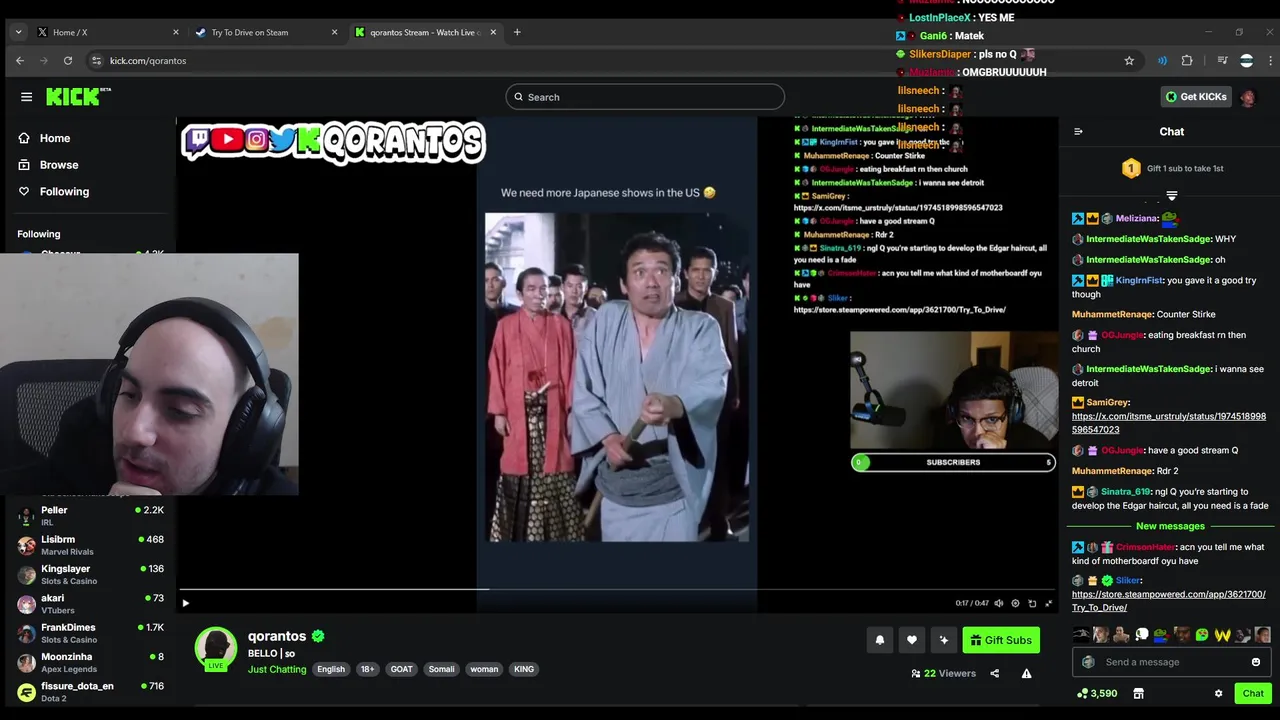Open qorantos channel avatar

[215, 648]
